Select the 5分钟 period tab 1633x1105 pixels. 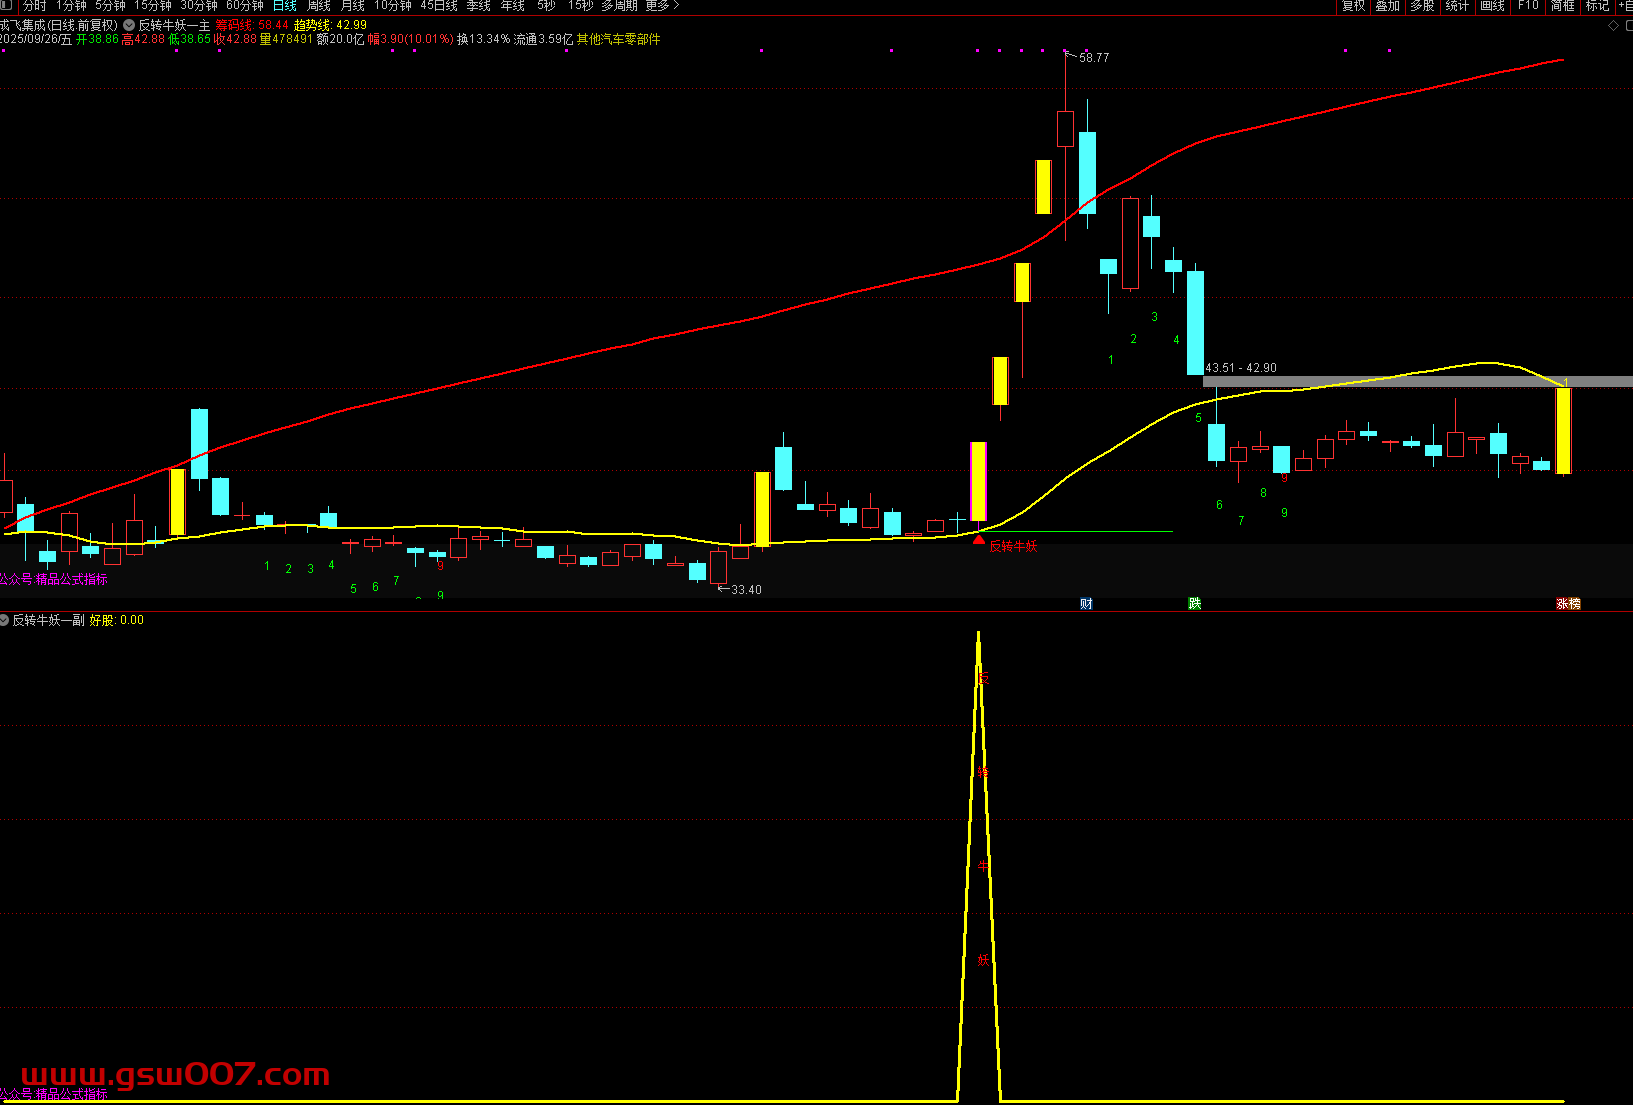pyautogui.click(x=110, y=6)
